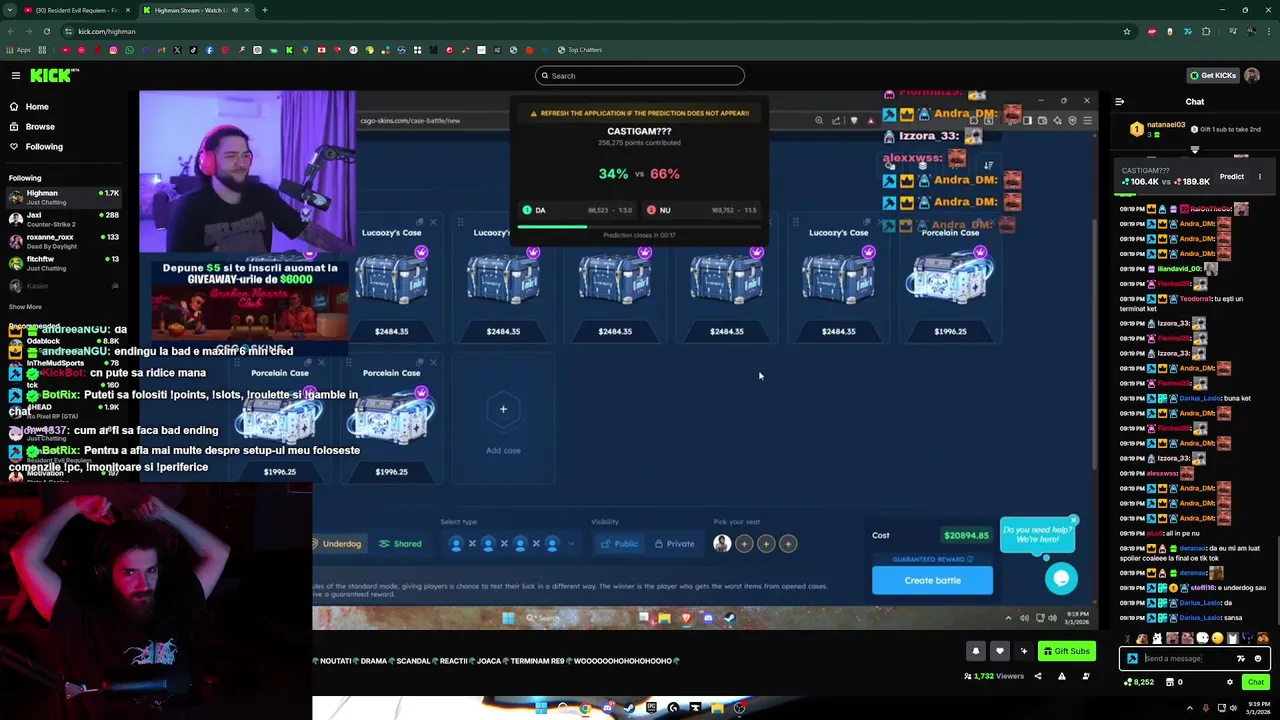
Task: Open Top Chatters bookmark
Action: [x=580, y=50]
